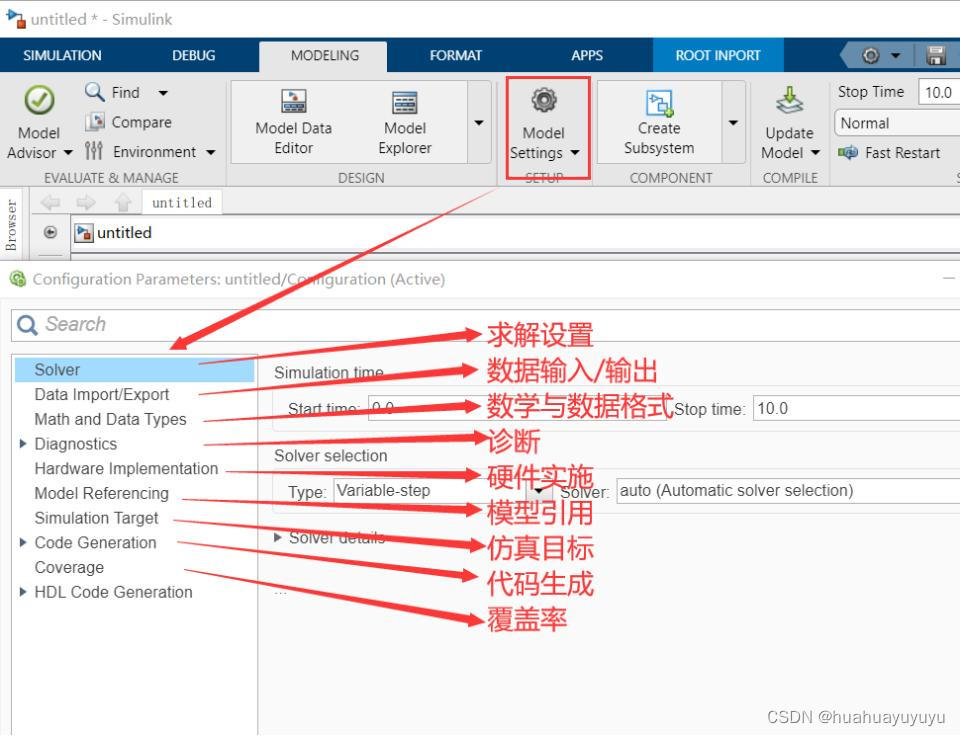Click the Stop time field in Solver pane
The height and width of the screenshot is (736, 960).
click(857, 408)
